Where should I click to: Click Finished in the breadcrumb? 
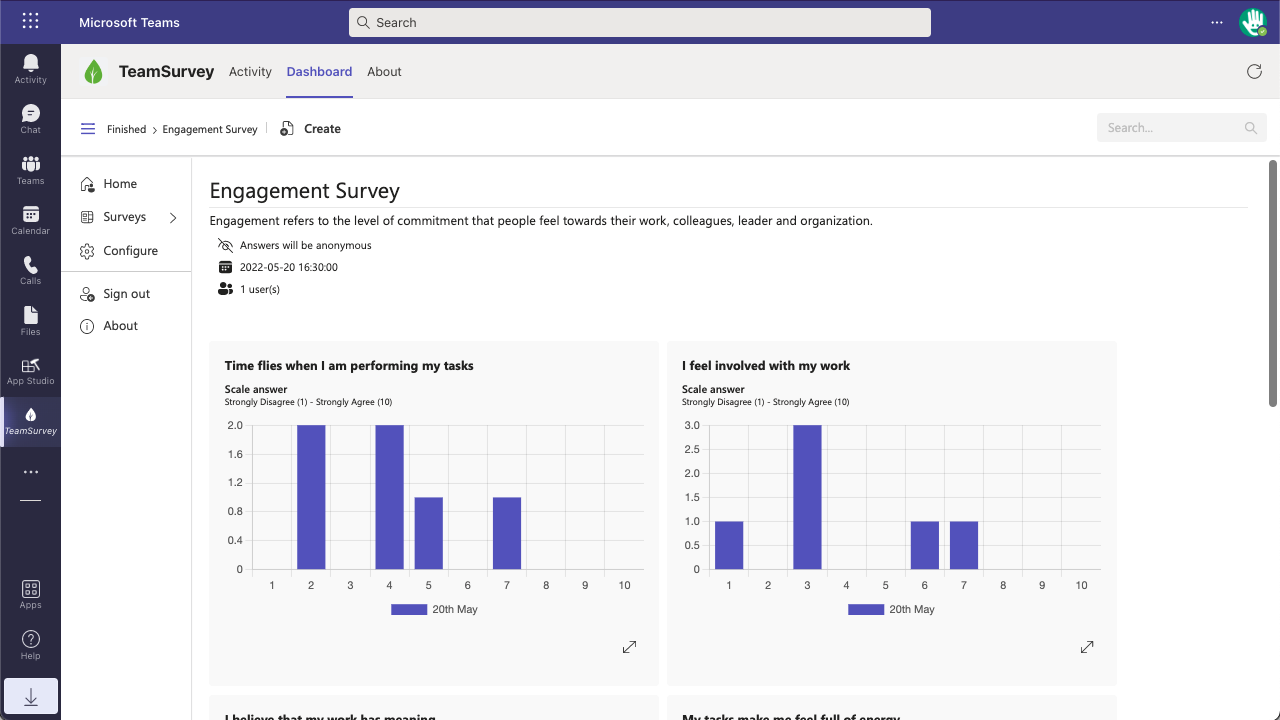pyautogui.click(x=126, y=129)
